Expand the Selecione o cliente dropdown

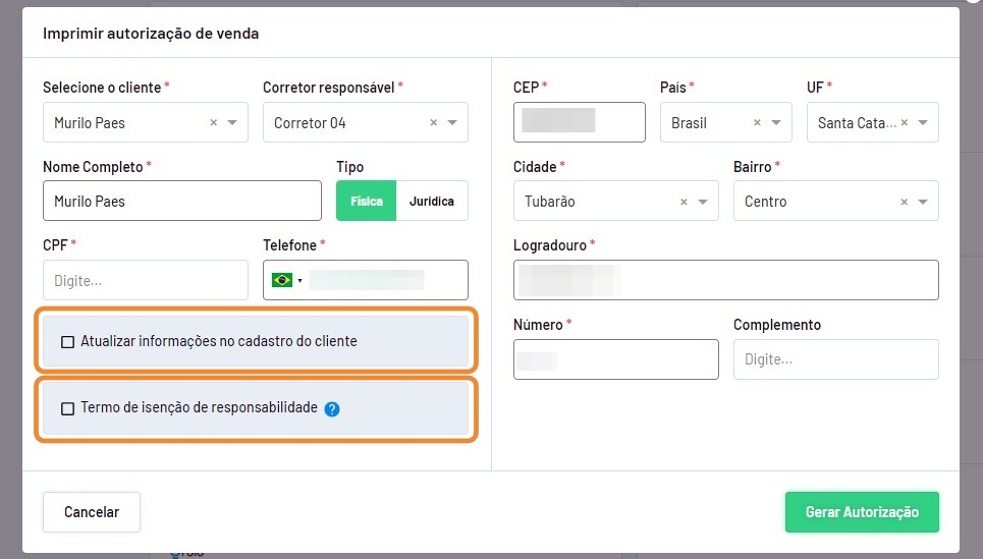point(232,123)
